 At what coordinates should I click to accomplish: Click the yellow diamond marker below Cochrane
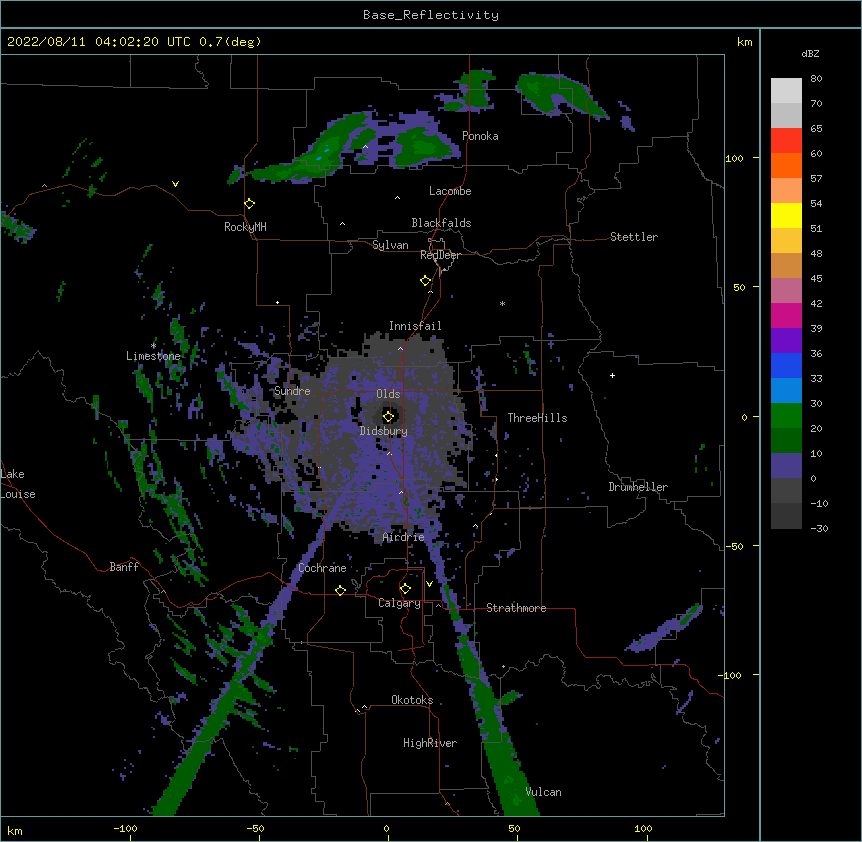click(340, 590)
